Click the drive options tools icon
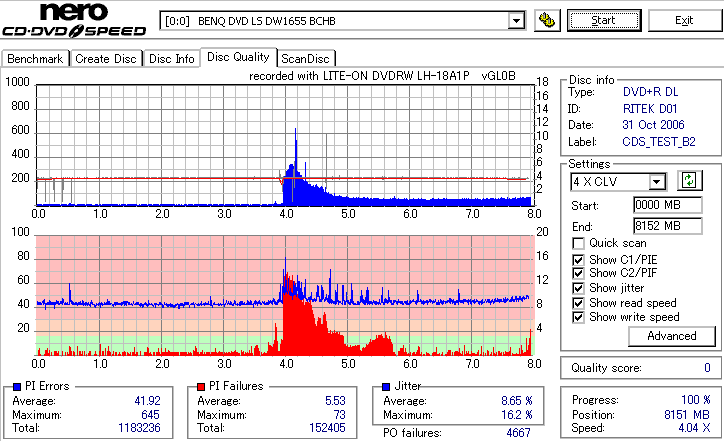Screen dimensions: 724x441 [547, 21]
